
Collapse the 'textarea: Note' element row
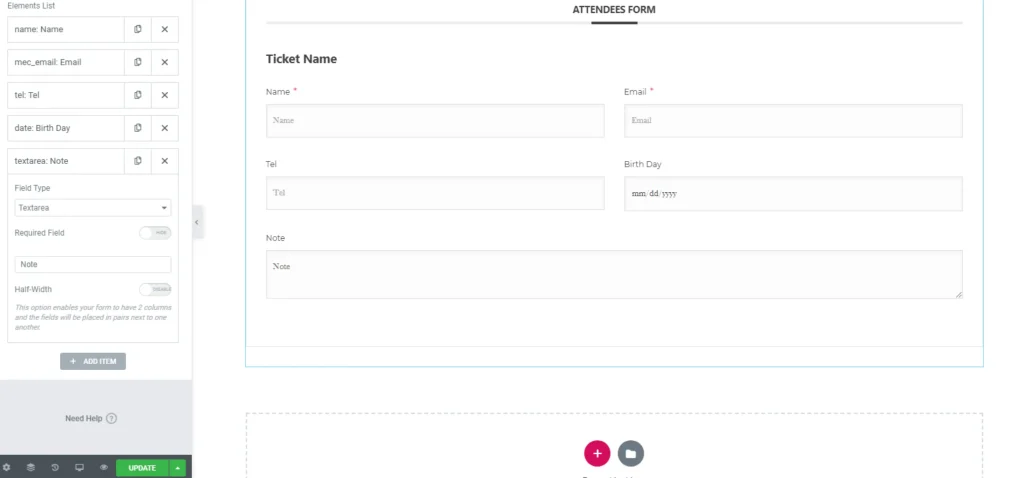point(66,161)
